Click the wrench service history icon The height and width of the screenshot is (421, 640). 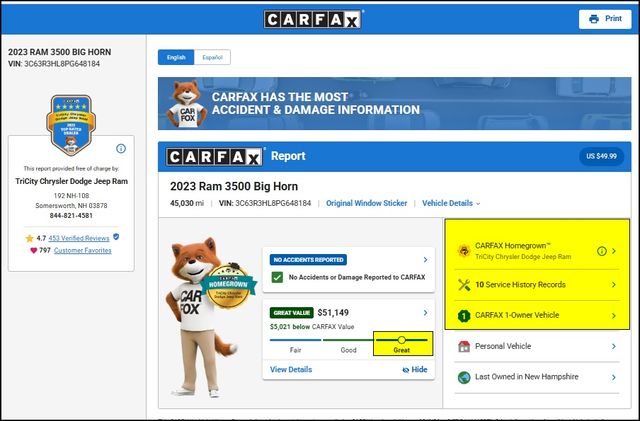(x=464, y=285)
